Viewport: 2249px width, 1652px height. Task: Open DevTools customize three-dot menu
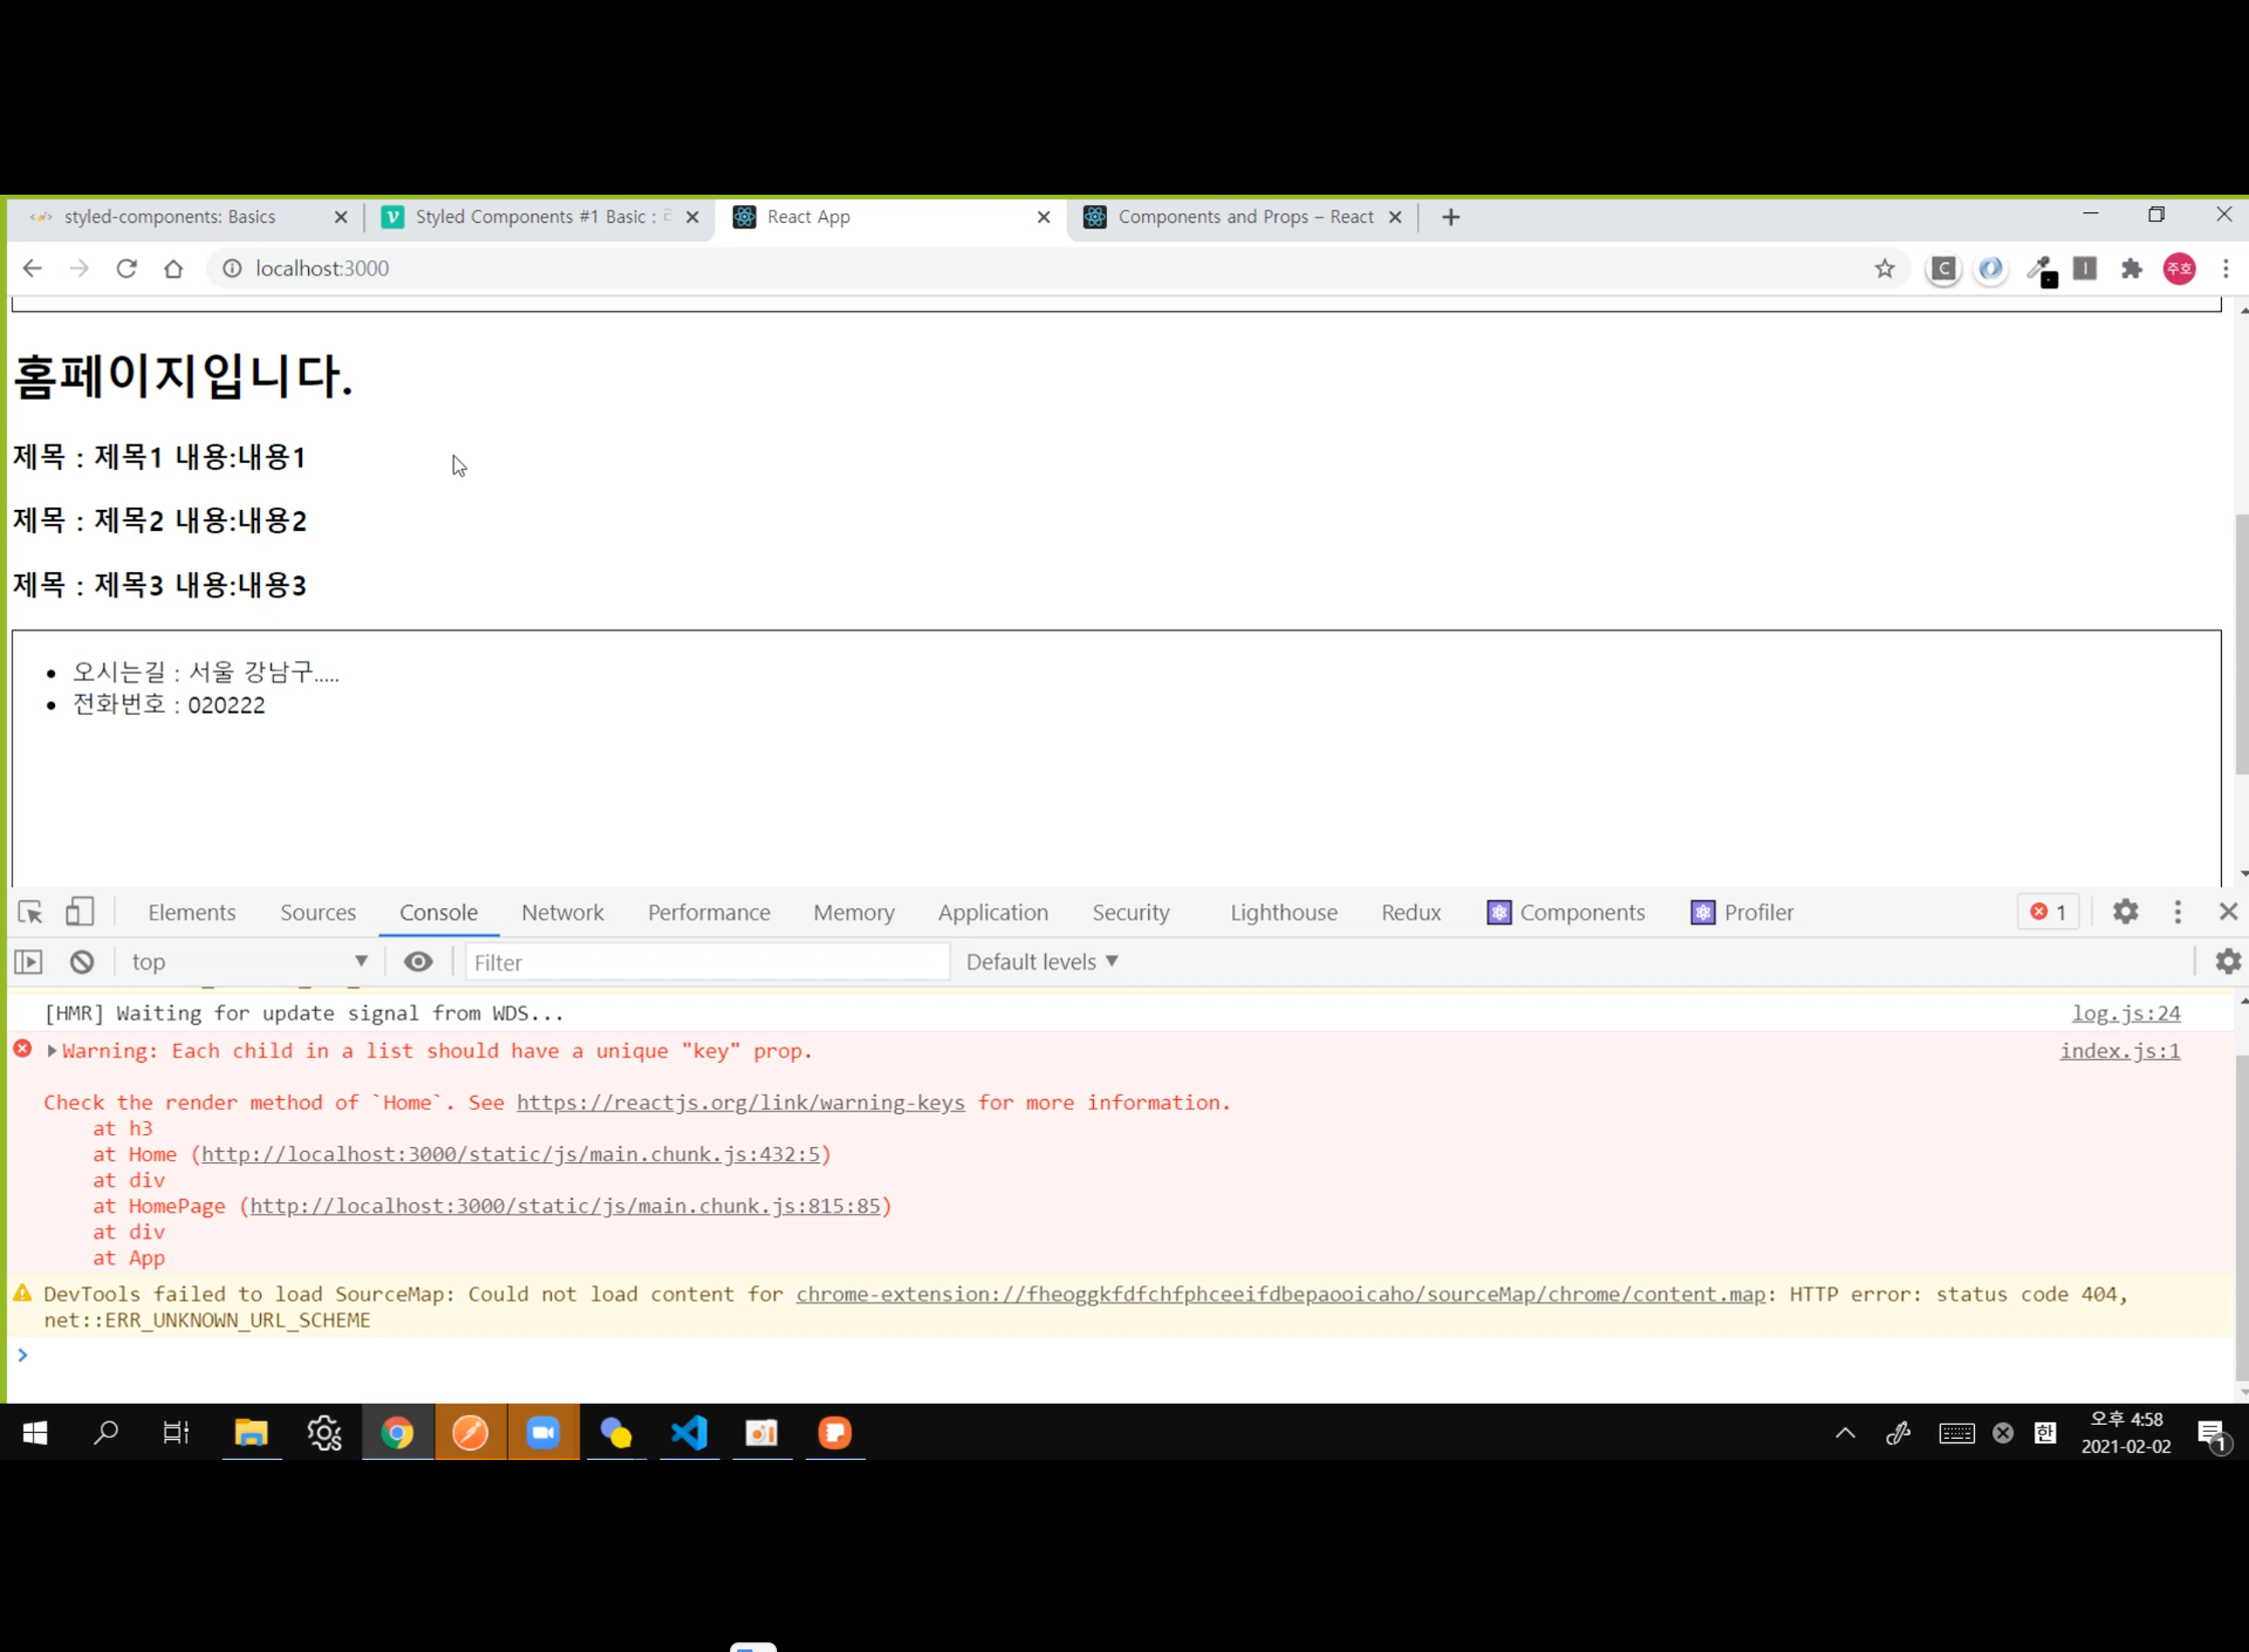click(x=2177, y=911)
